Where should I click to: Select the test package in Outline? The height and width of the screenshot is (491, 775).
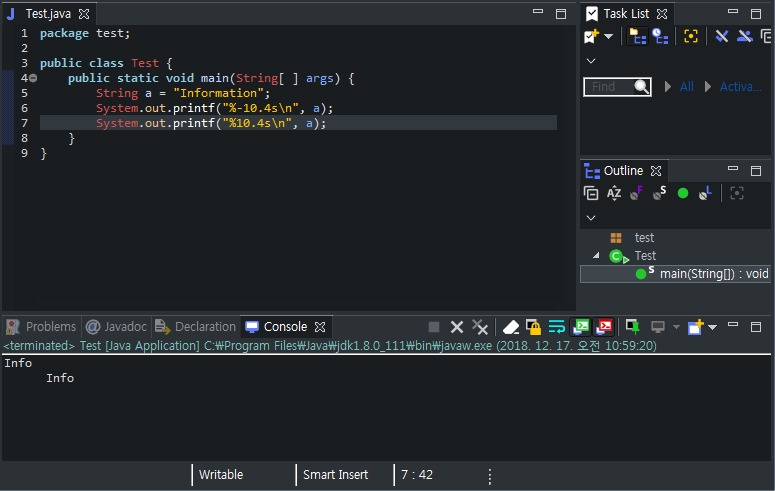click(x=644, y=238)
